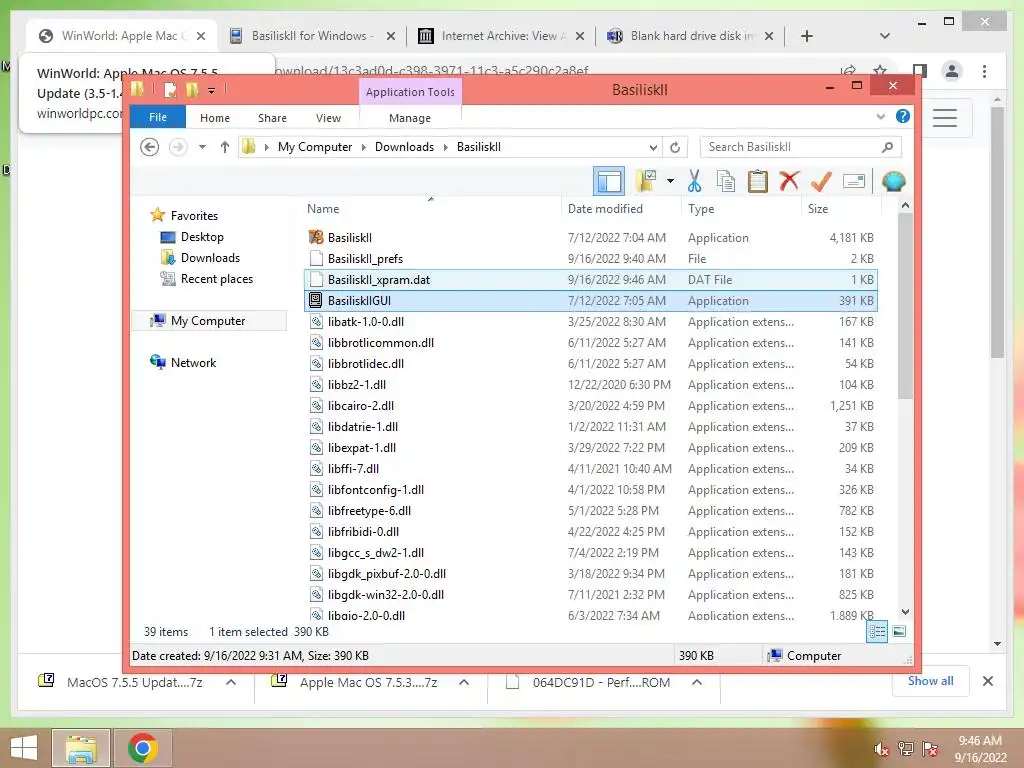Click the folder options toolbar icon
This screenshot has height=768, width=1024.
point(647,181)
